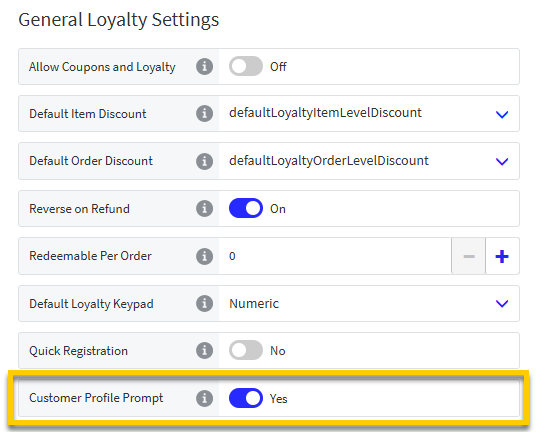Click the General Loyalty Settings heading
Screen dimensions: 544x432
click(119, 20)
